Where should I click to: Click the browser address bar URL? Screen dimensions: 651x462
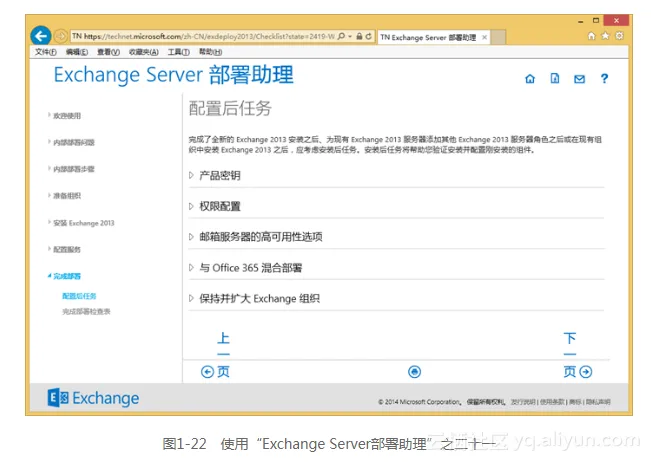point(220,37)
